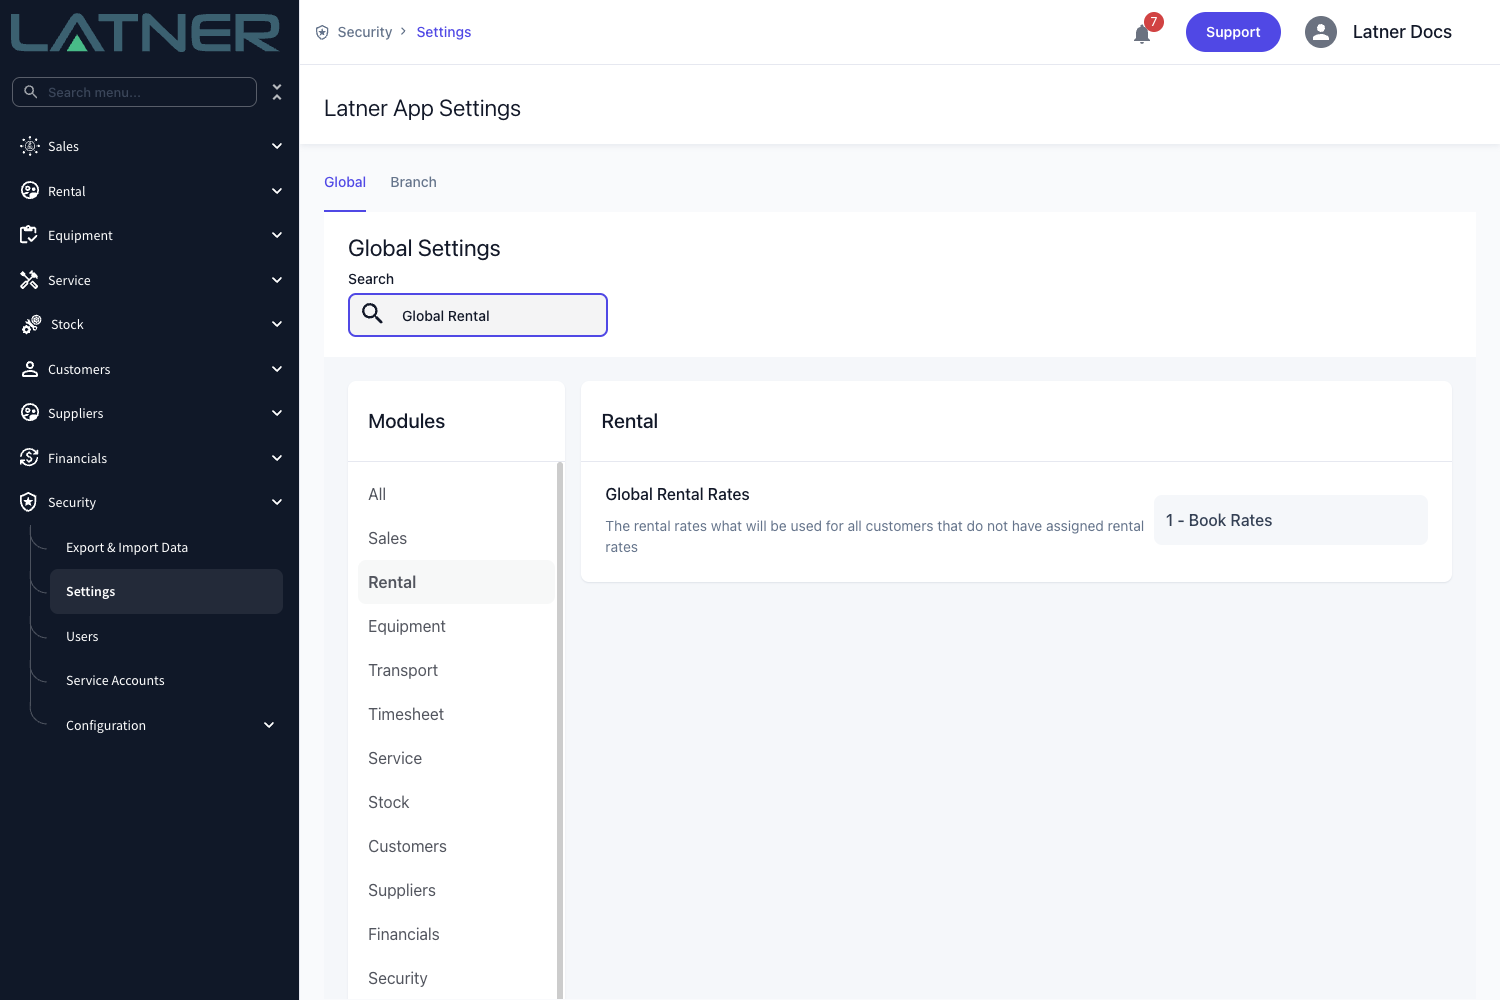Open the Global Rental Rates dropdown
1500x1000 pixels.
pyautogui.click(x=1290, y=520)
